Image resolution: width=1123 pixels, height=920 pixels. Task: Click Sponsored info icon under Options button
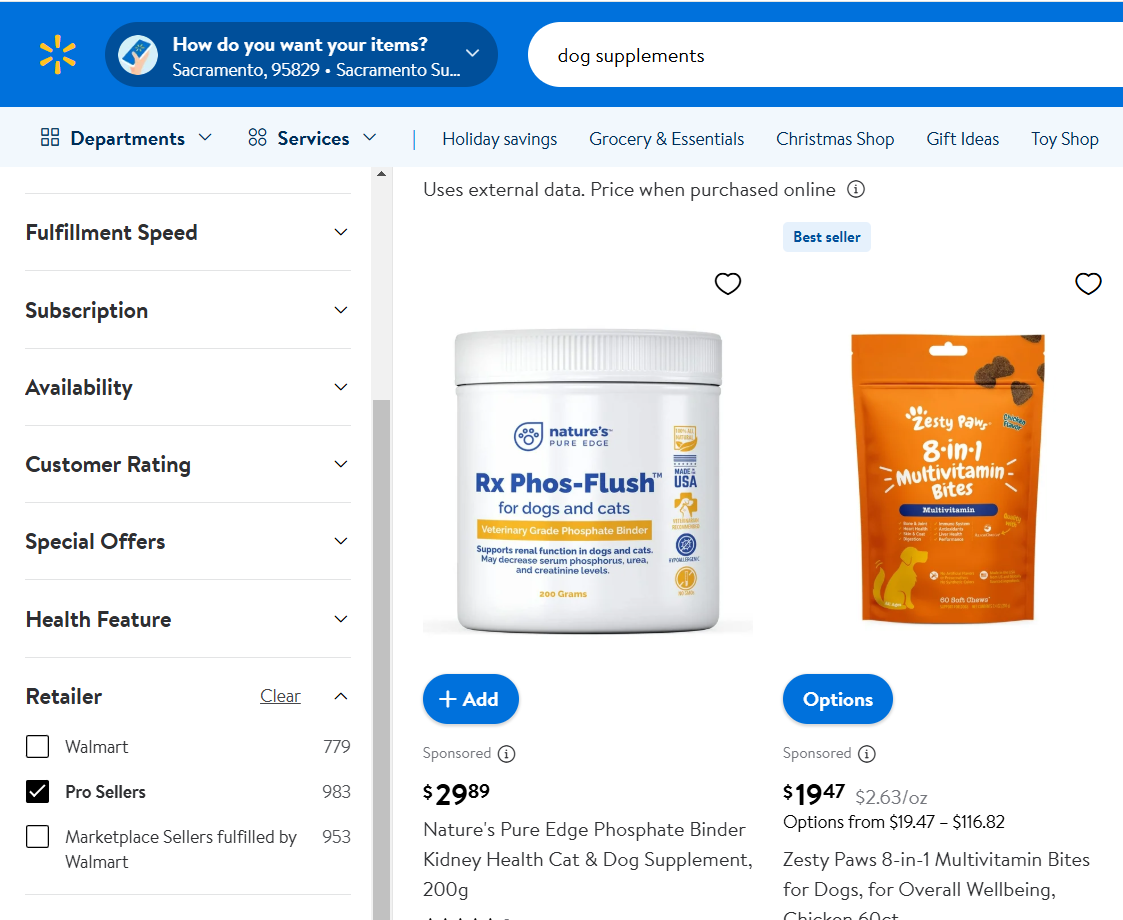point(867,753)
